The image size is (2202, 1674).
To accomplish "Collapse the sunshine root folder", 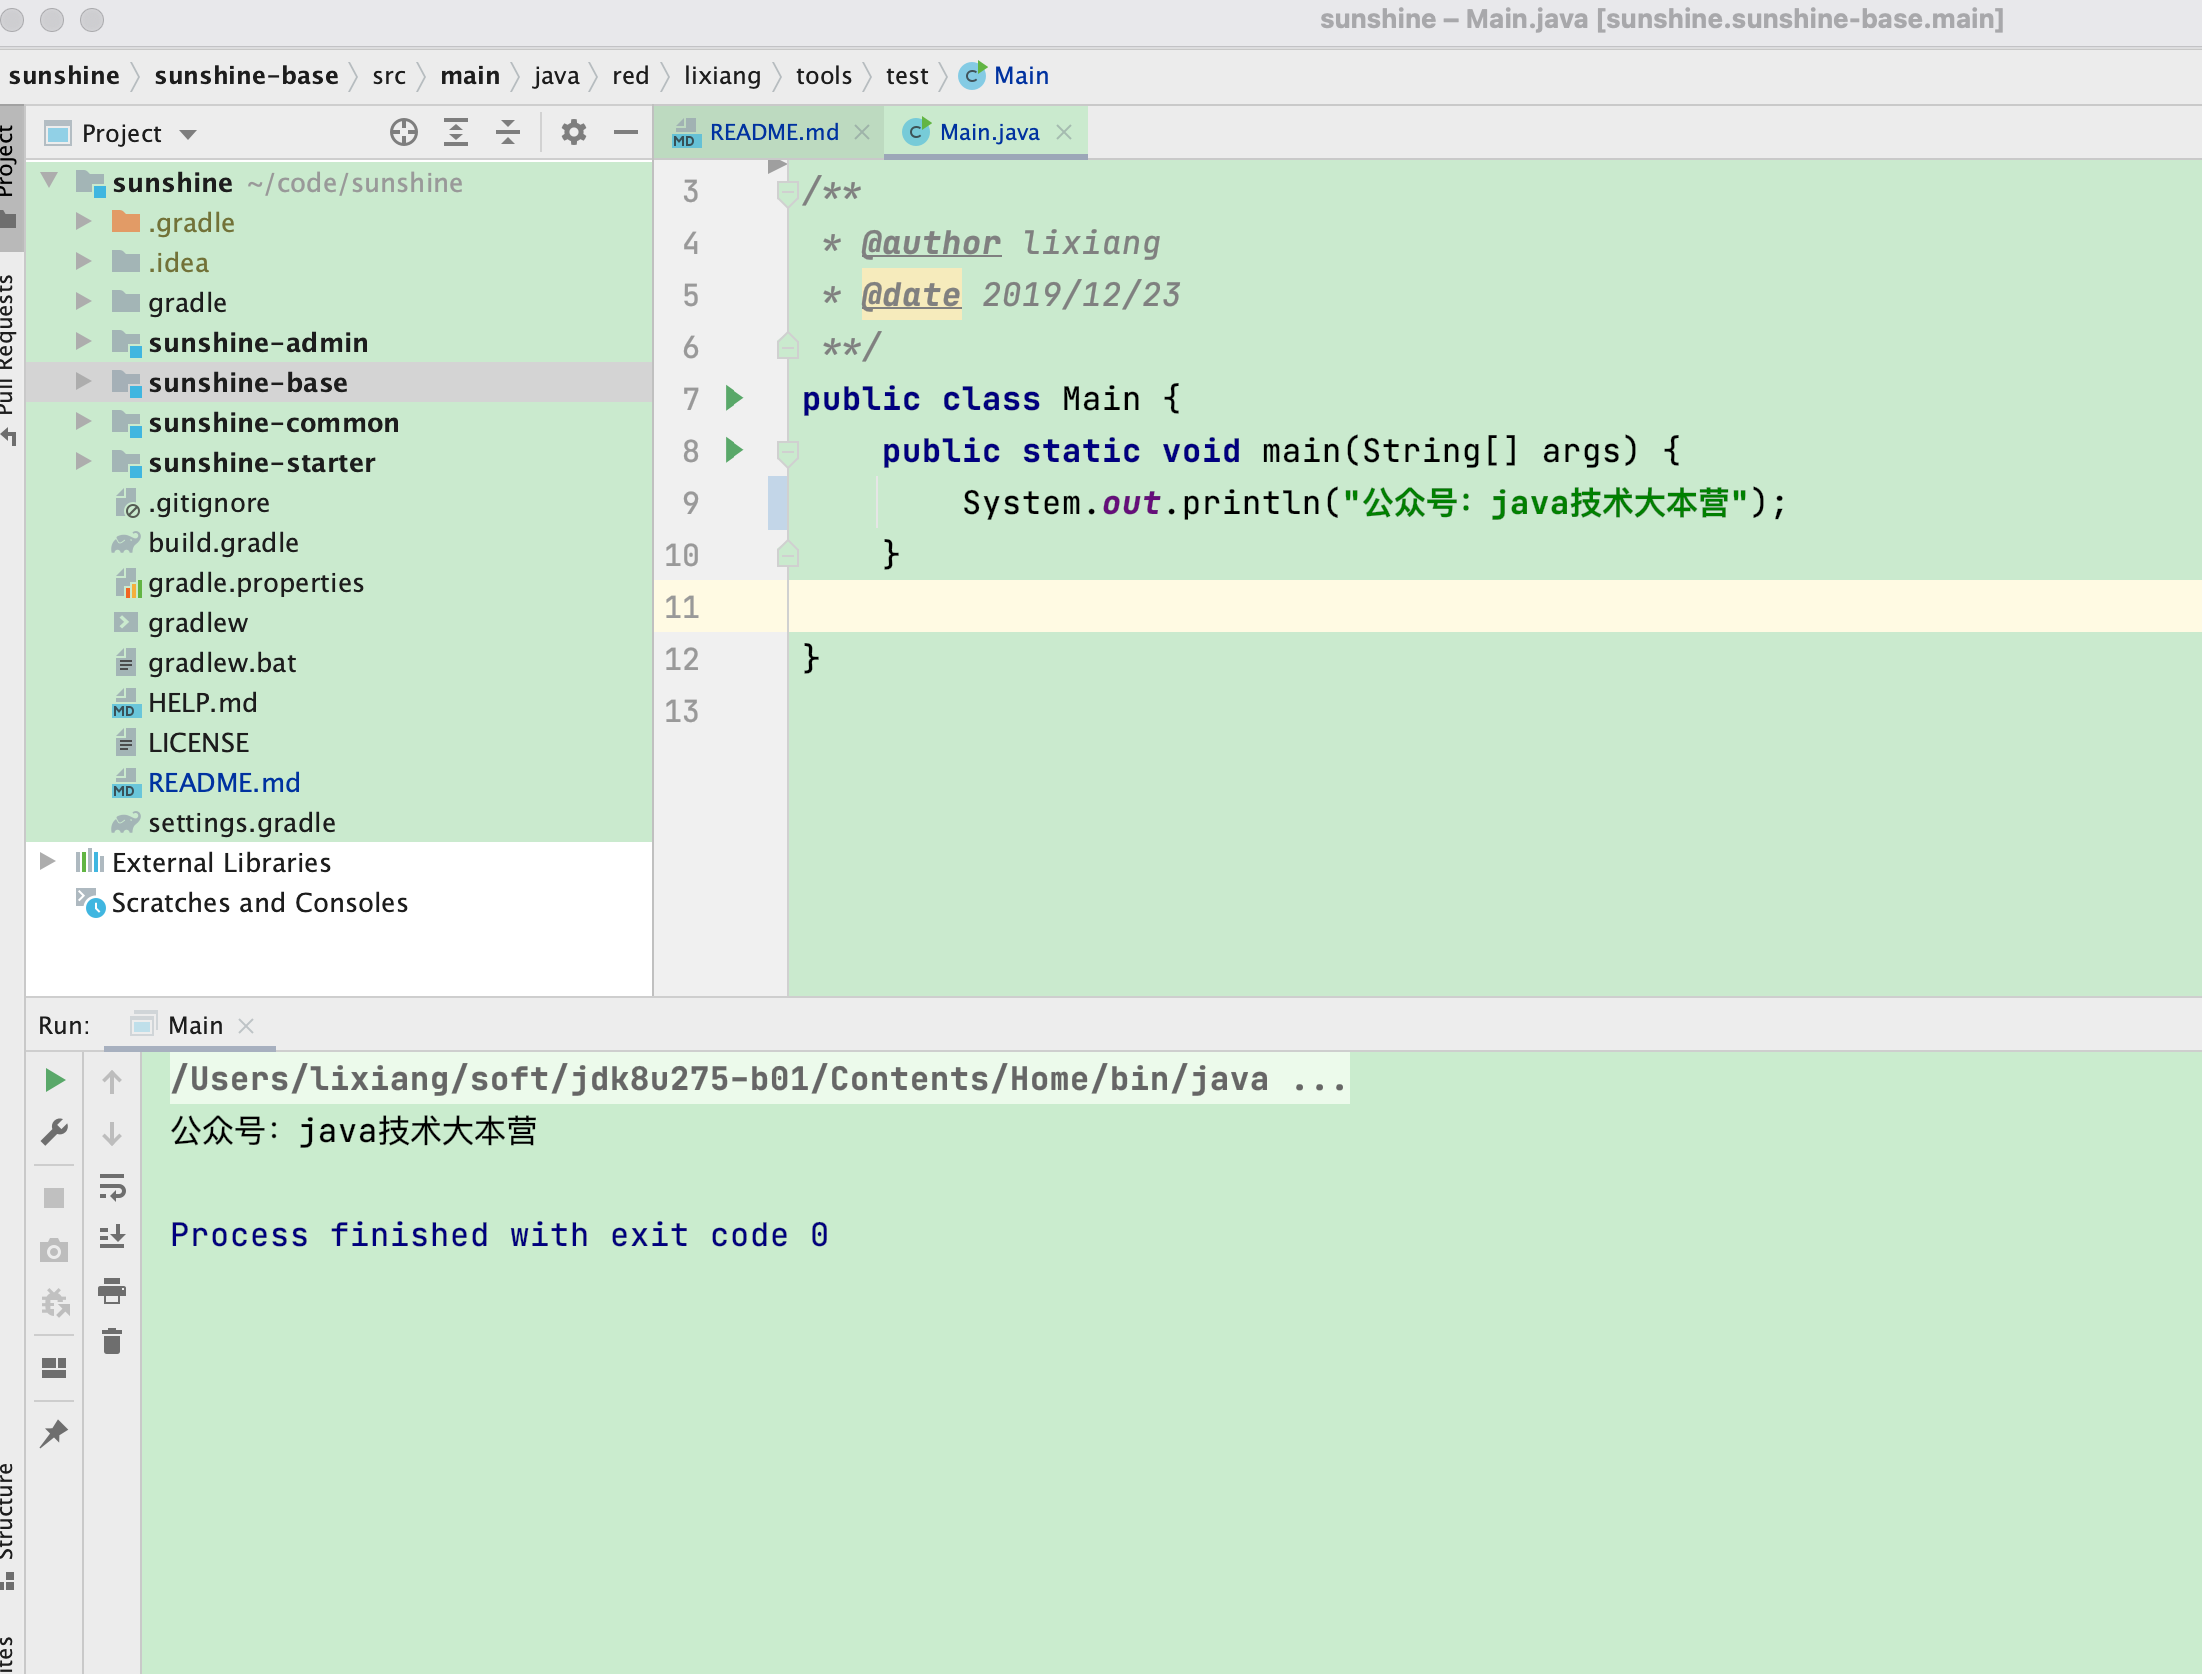I will [x=49, y=181].
